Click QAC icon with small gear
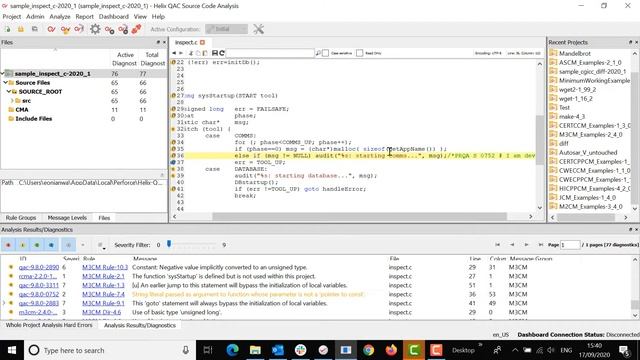 [109, 29]
